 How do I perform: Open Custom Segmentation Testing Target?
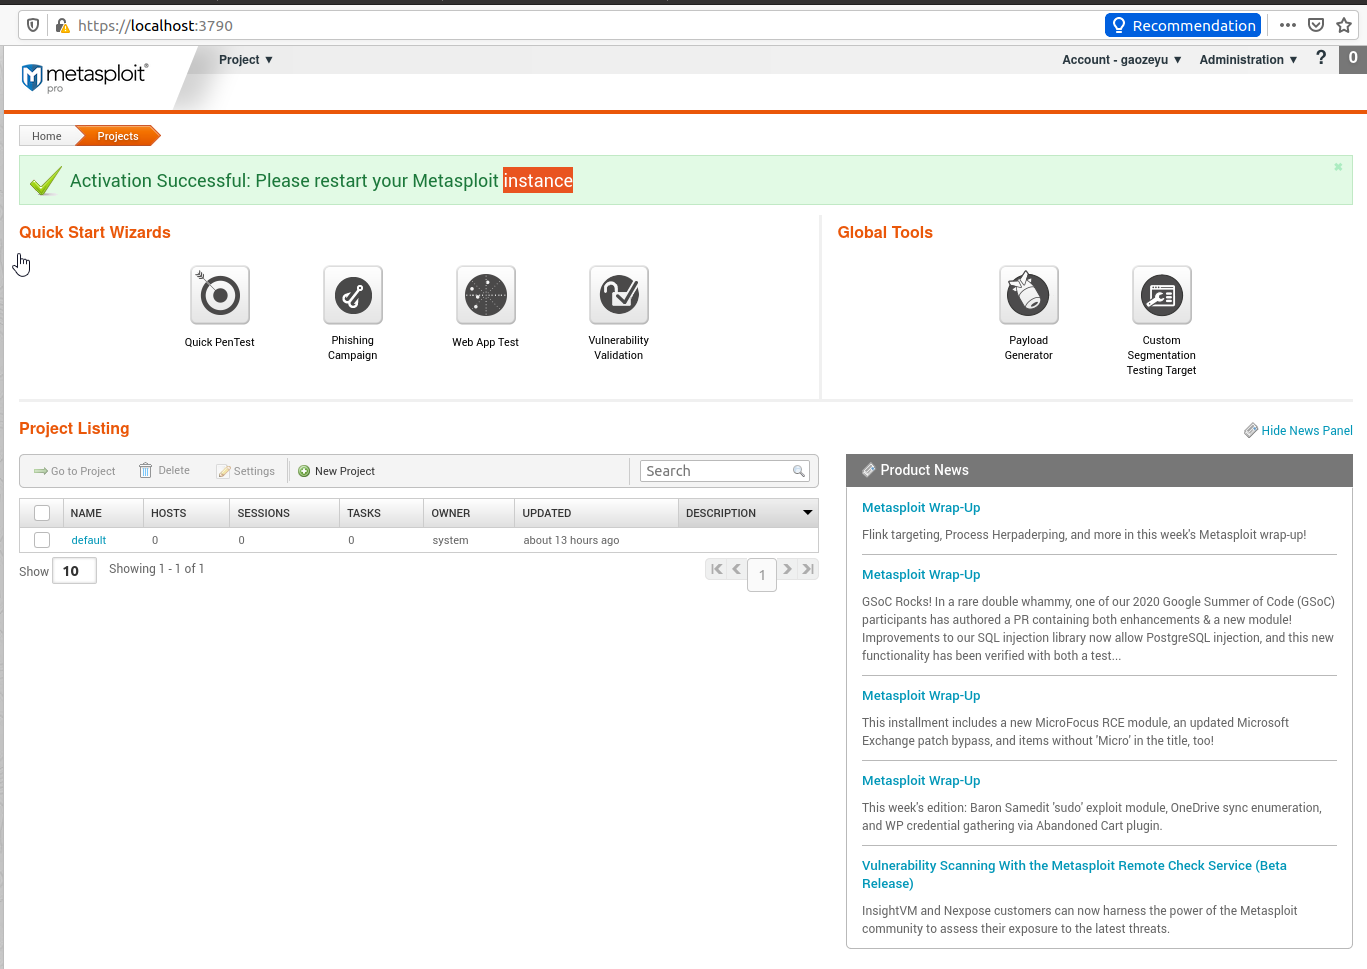point(1161,295)
